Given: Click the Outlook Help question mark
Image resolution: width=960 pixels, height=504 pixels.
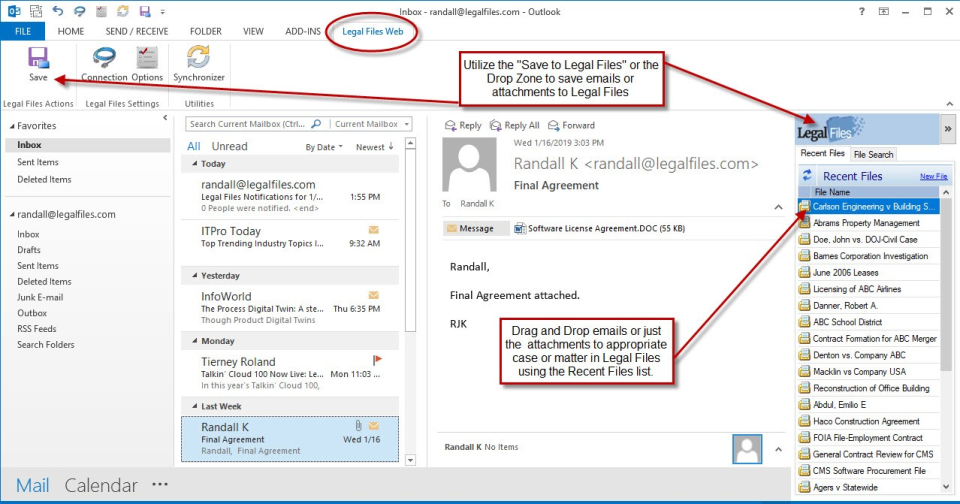Looking at the screenshot, I should pyautogui.click(x=861, y=11).
